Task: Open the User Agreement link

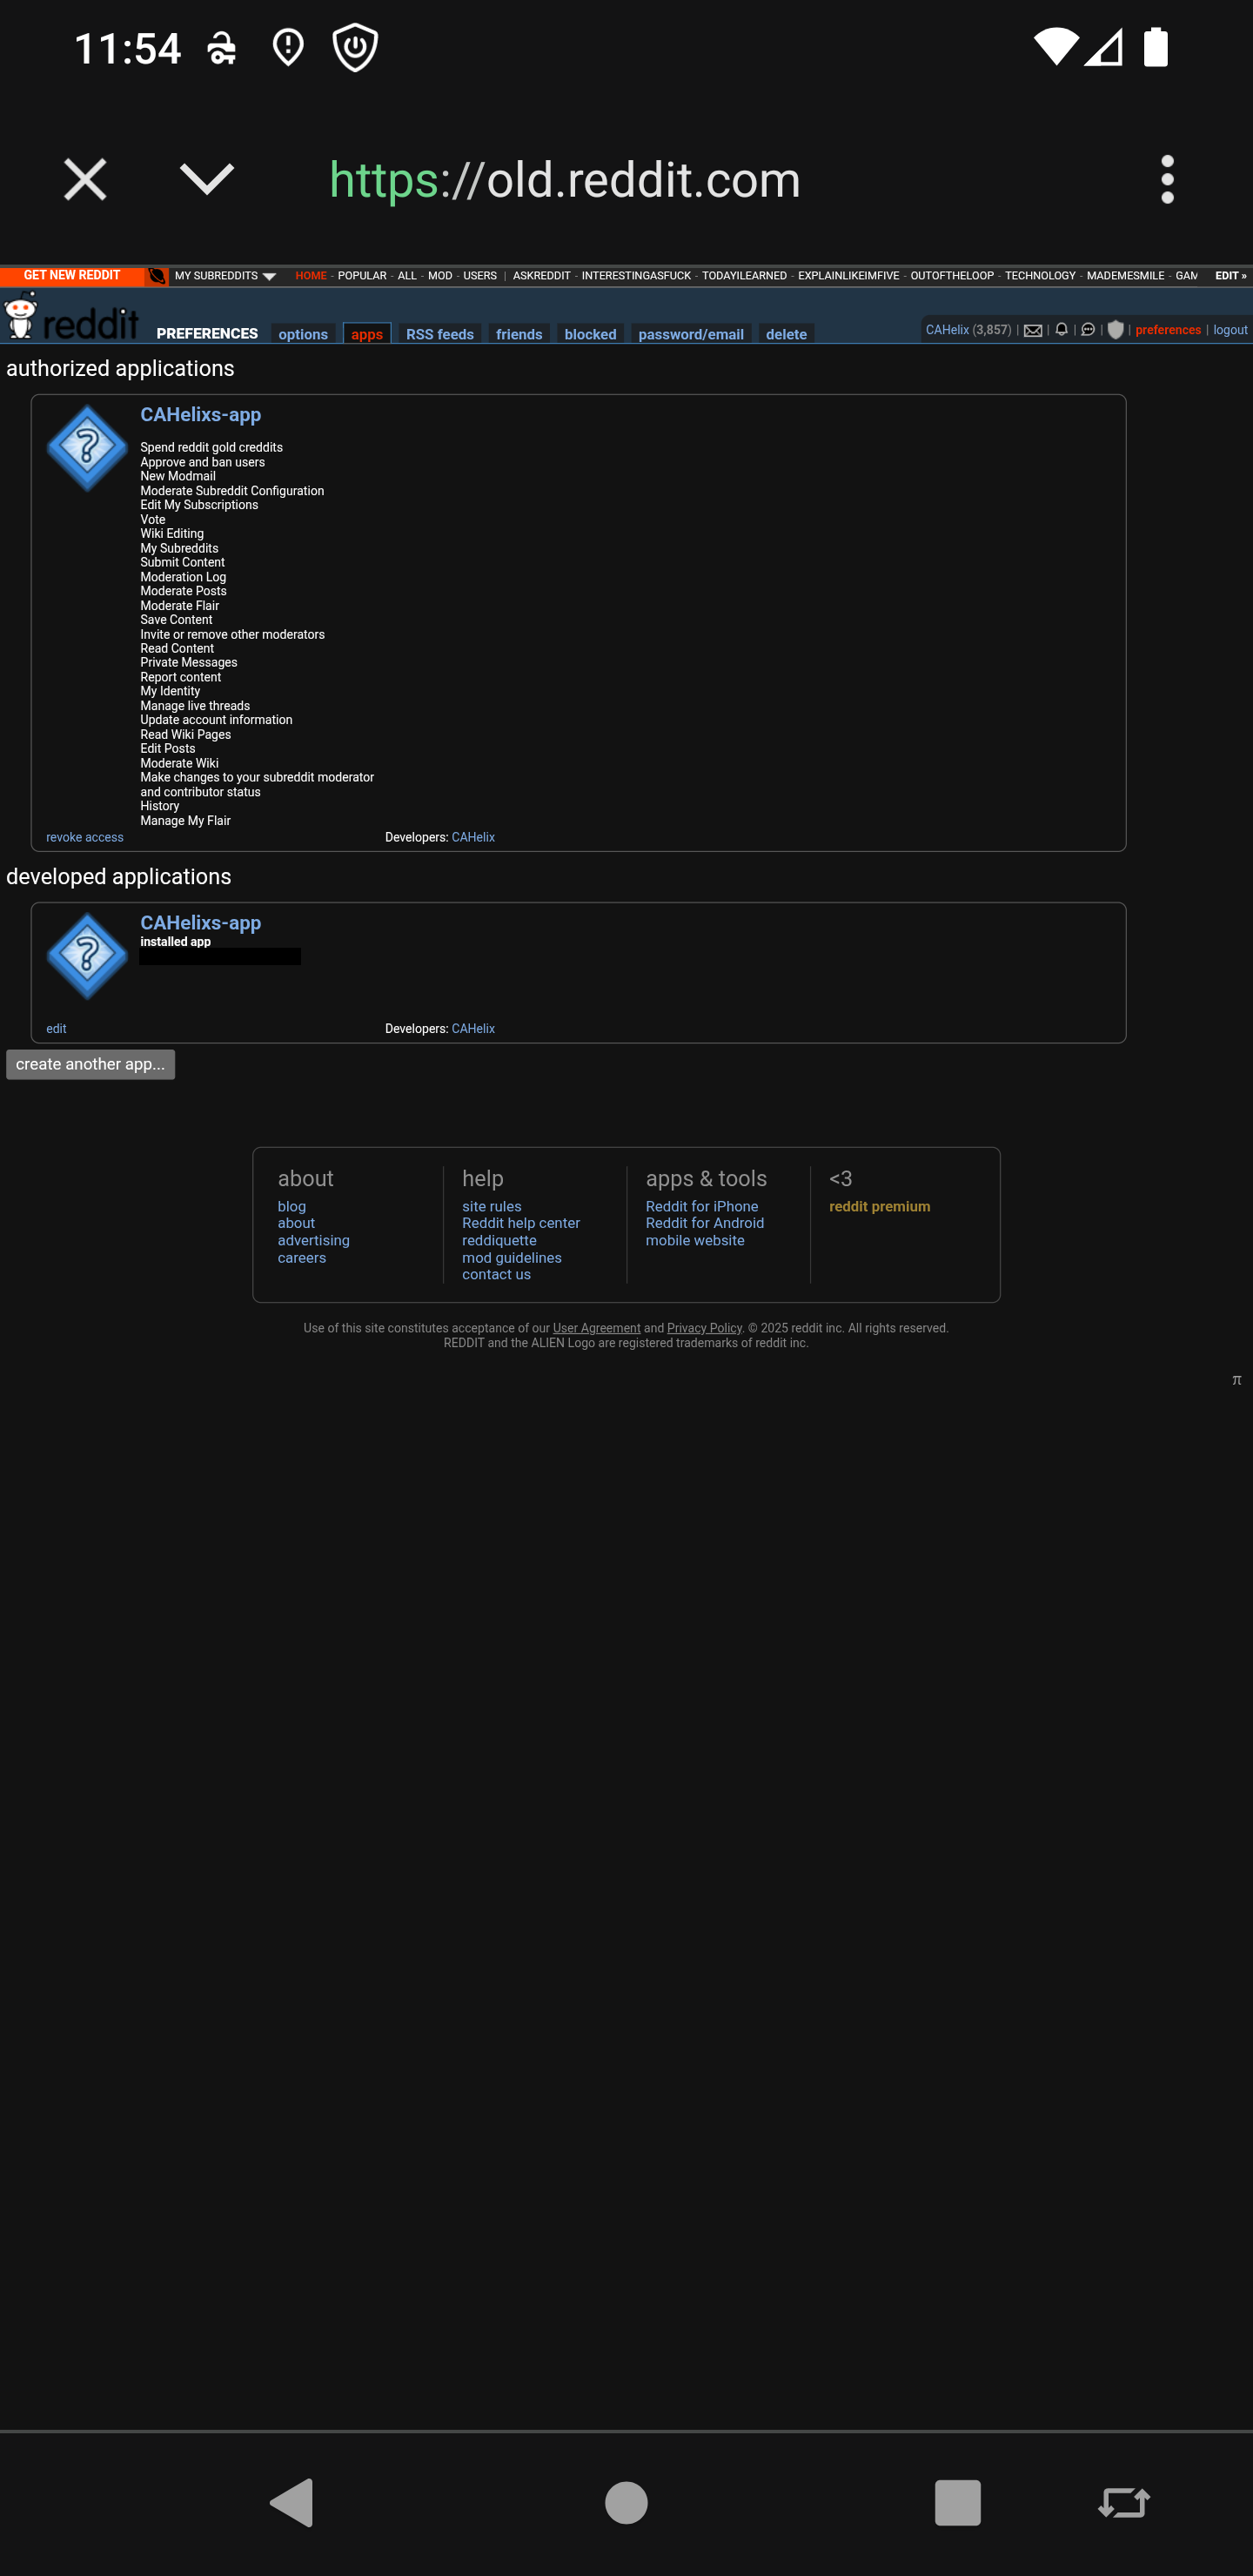Action: tap(597, 1328)
